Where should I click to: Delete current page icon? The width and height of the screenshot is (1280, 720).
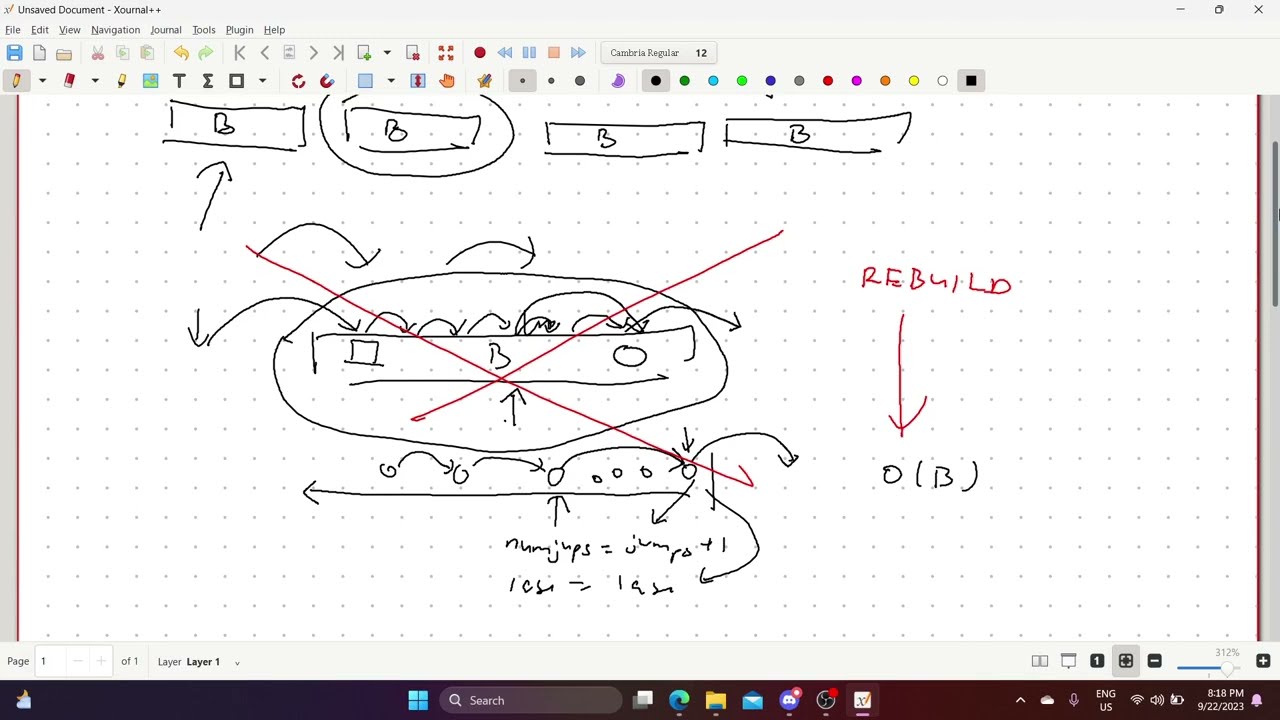[x=412, y=53]
